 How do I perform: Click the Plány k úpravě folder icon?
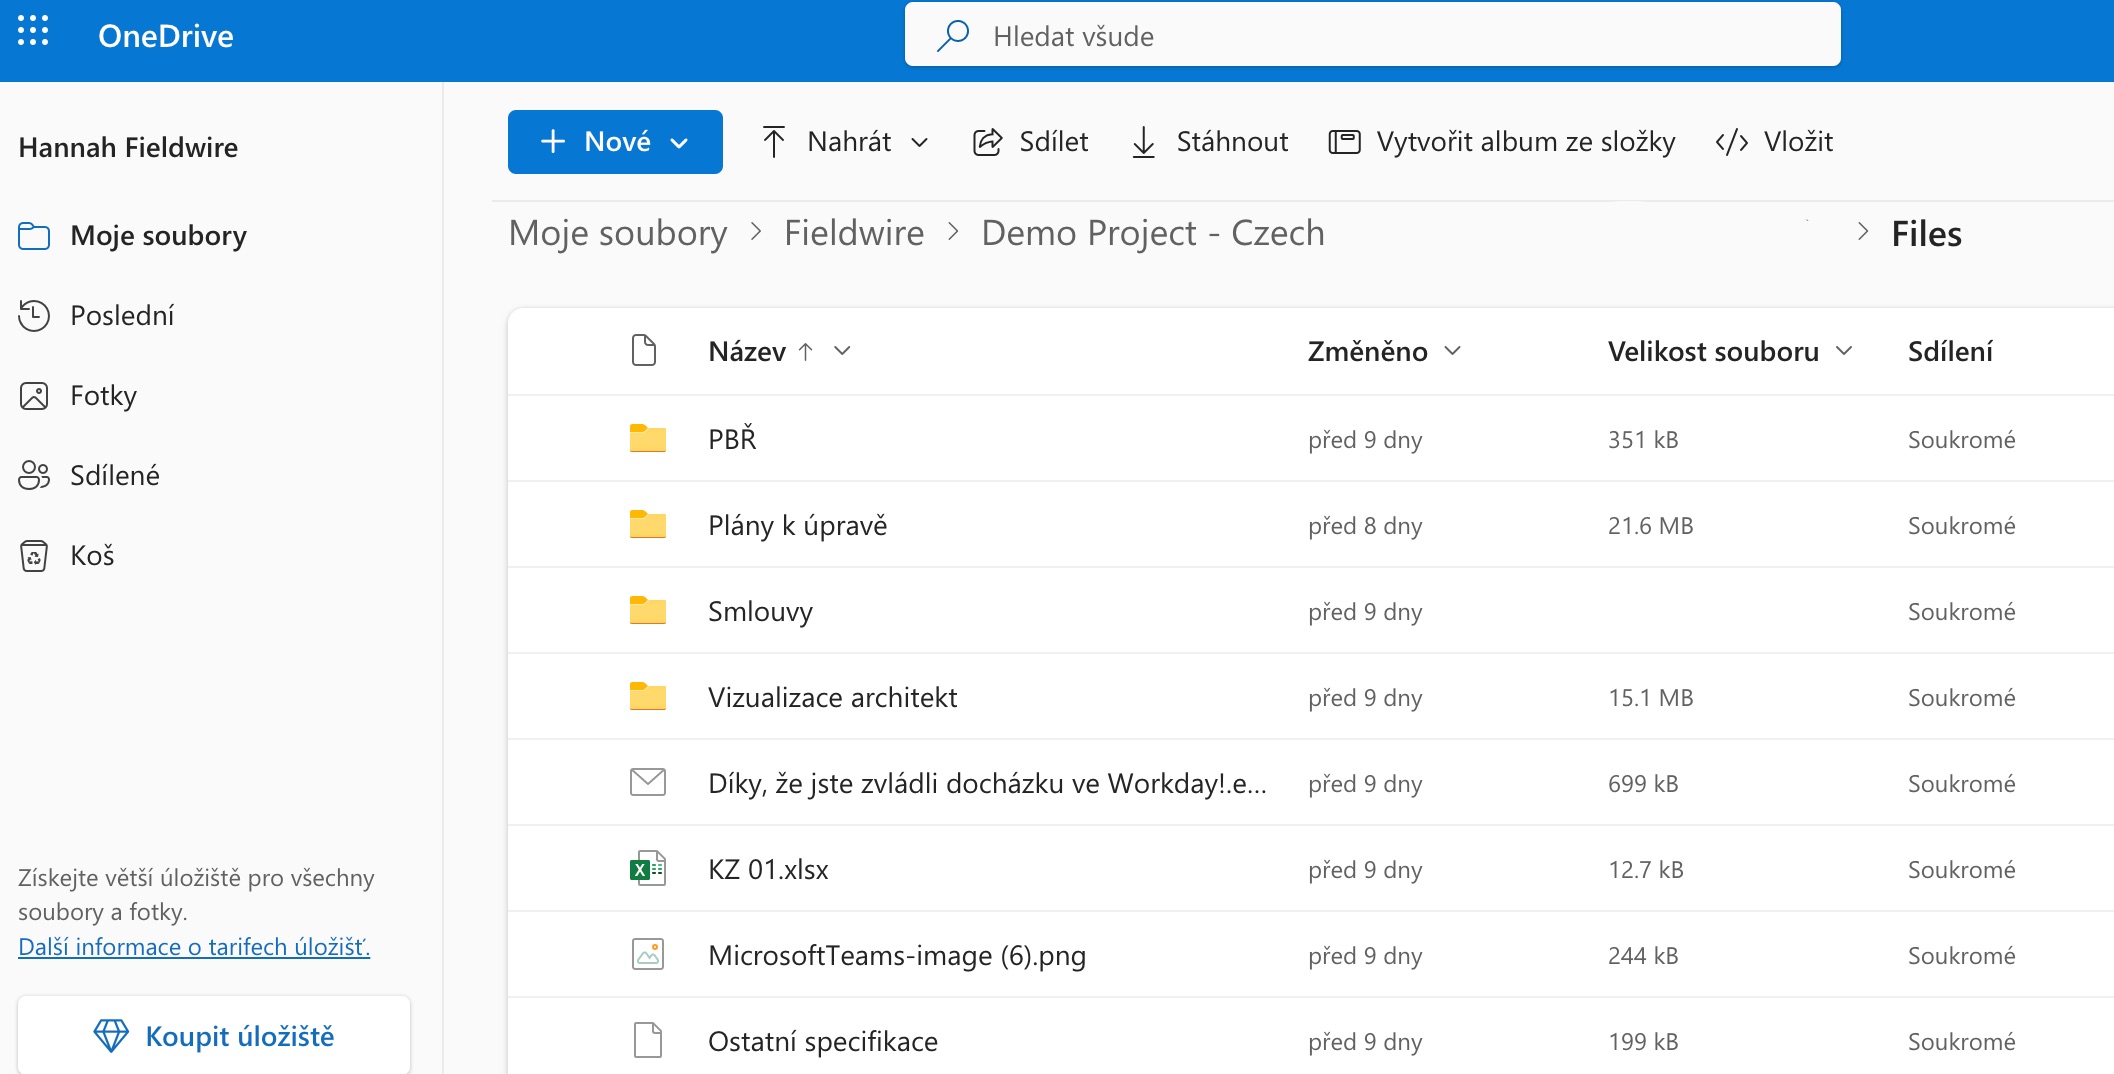click(x=648, y=524)
